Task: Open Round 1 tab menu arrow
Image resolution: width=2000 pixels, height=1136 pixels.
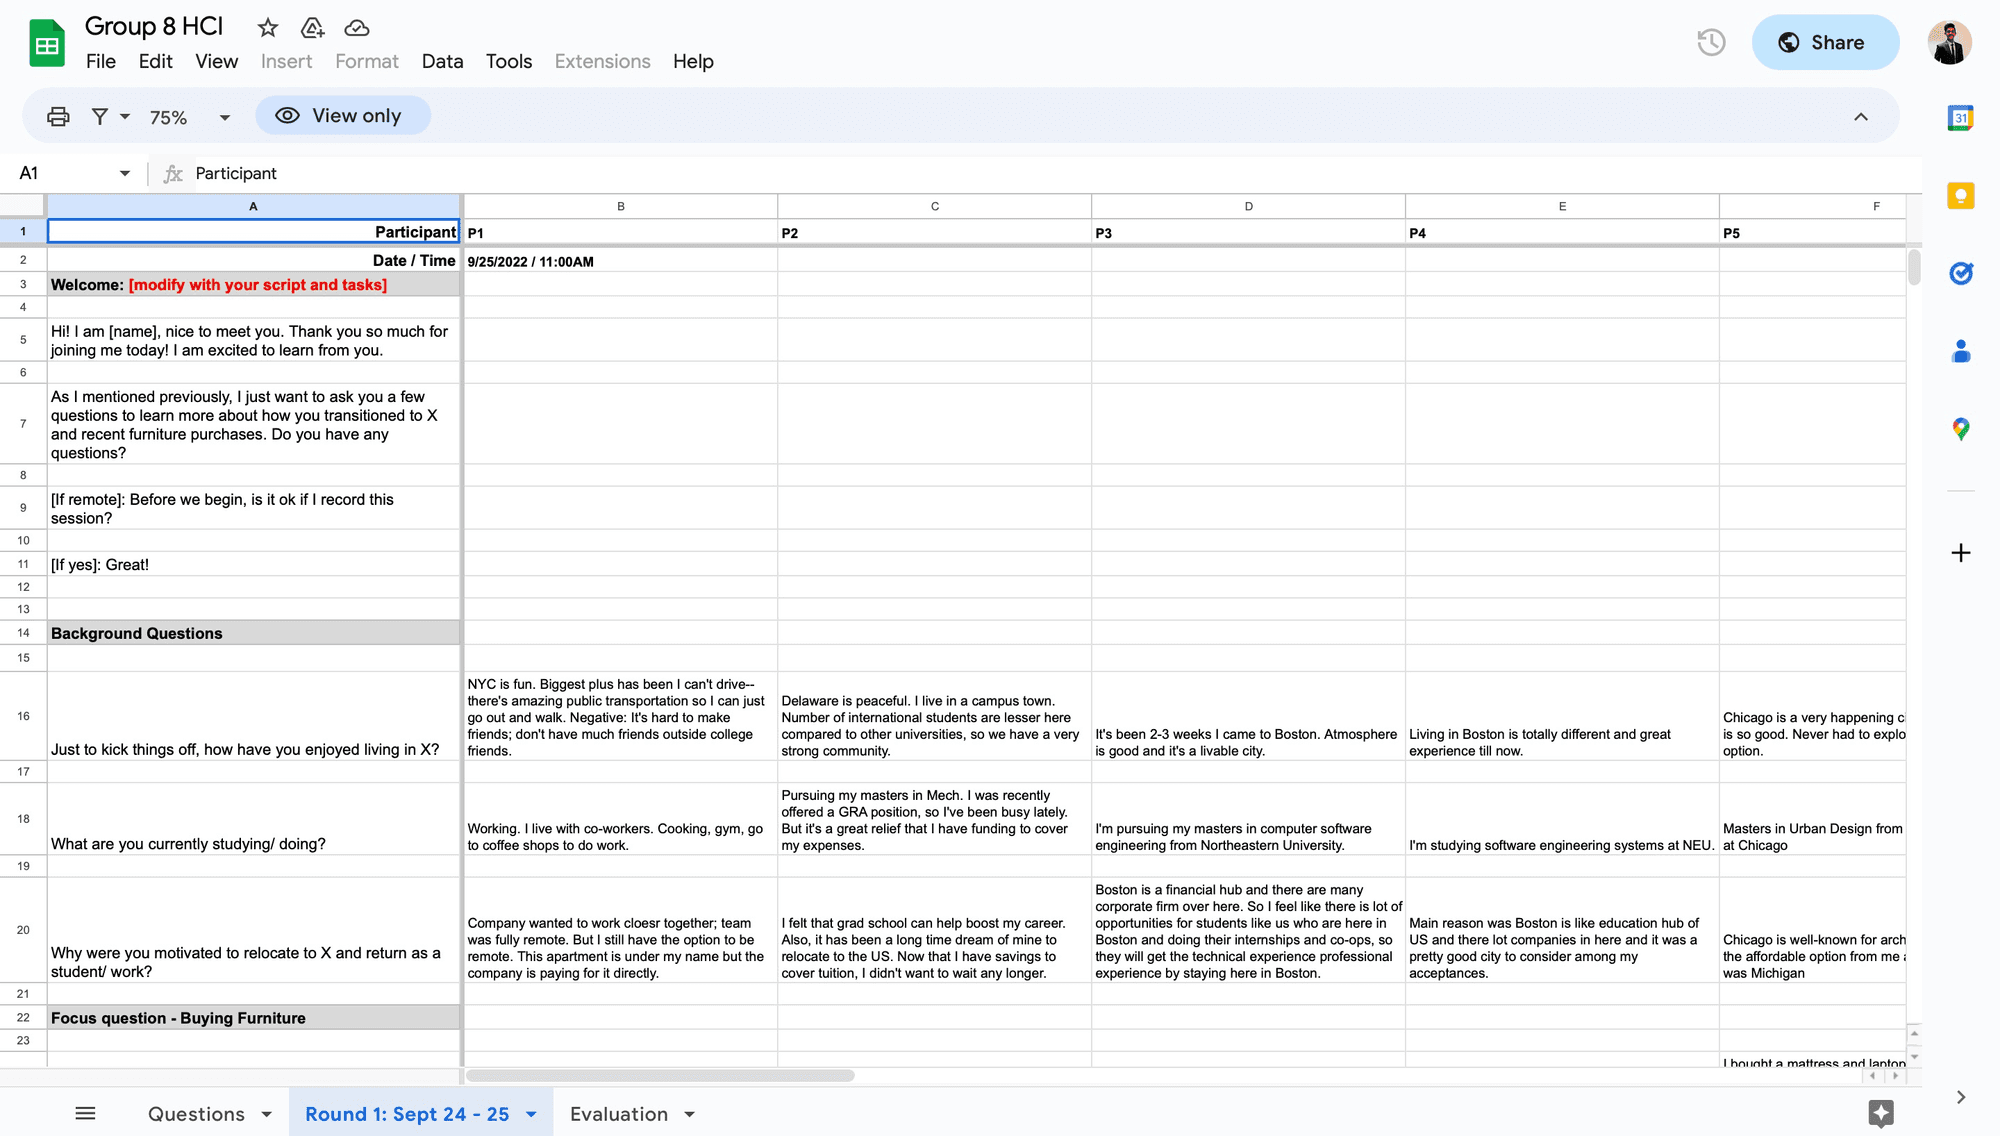Action: tap(531, 1114)
